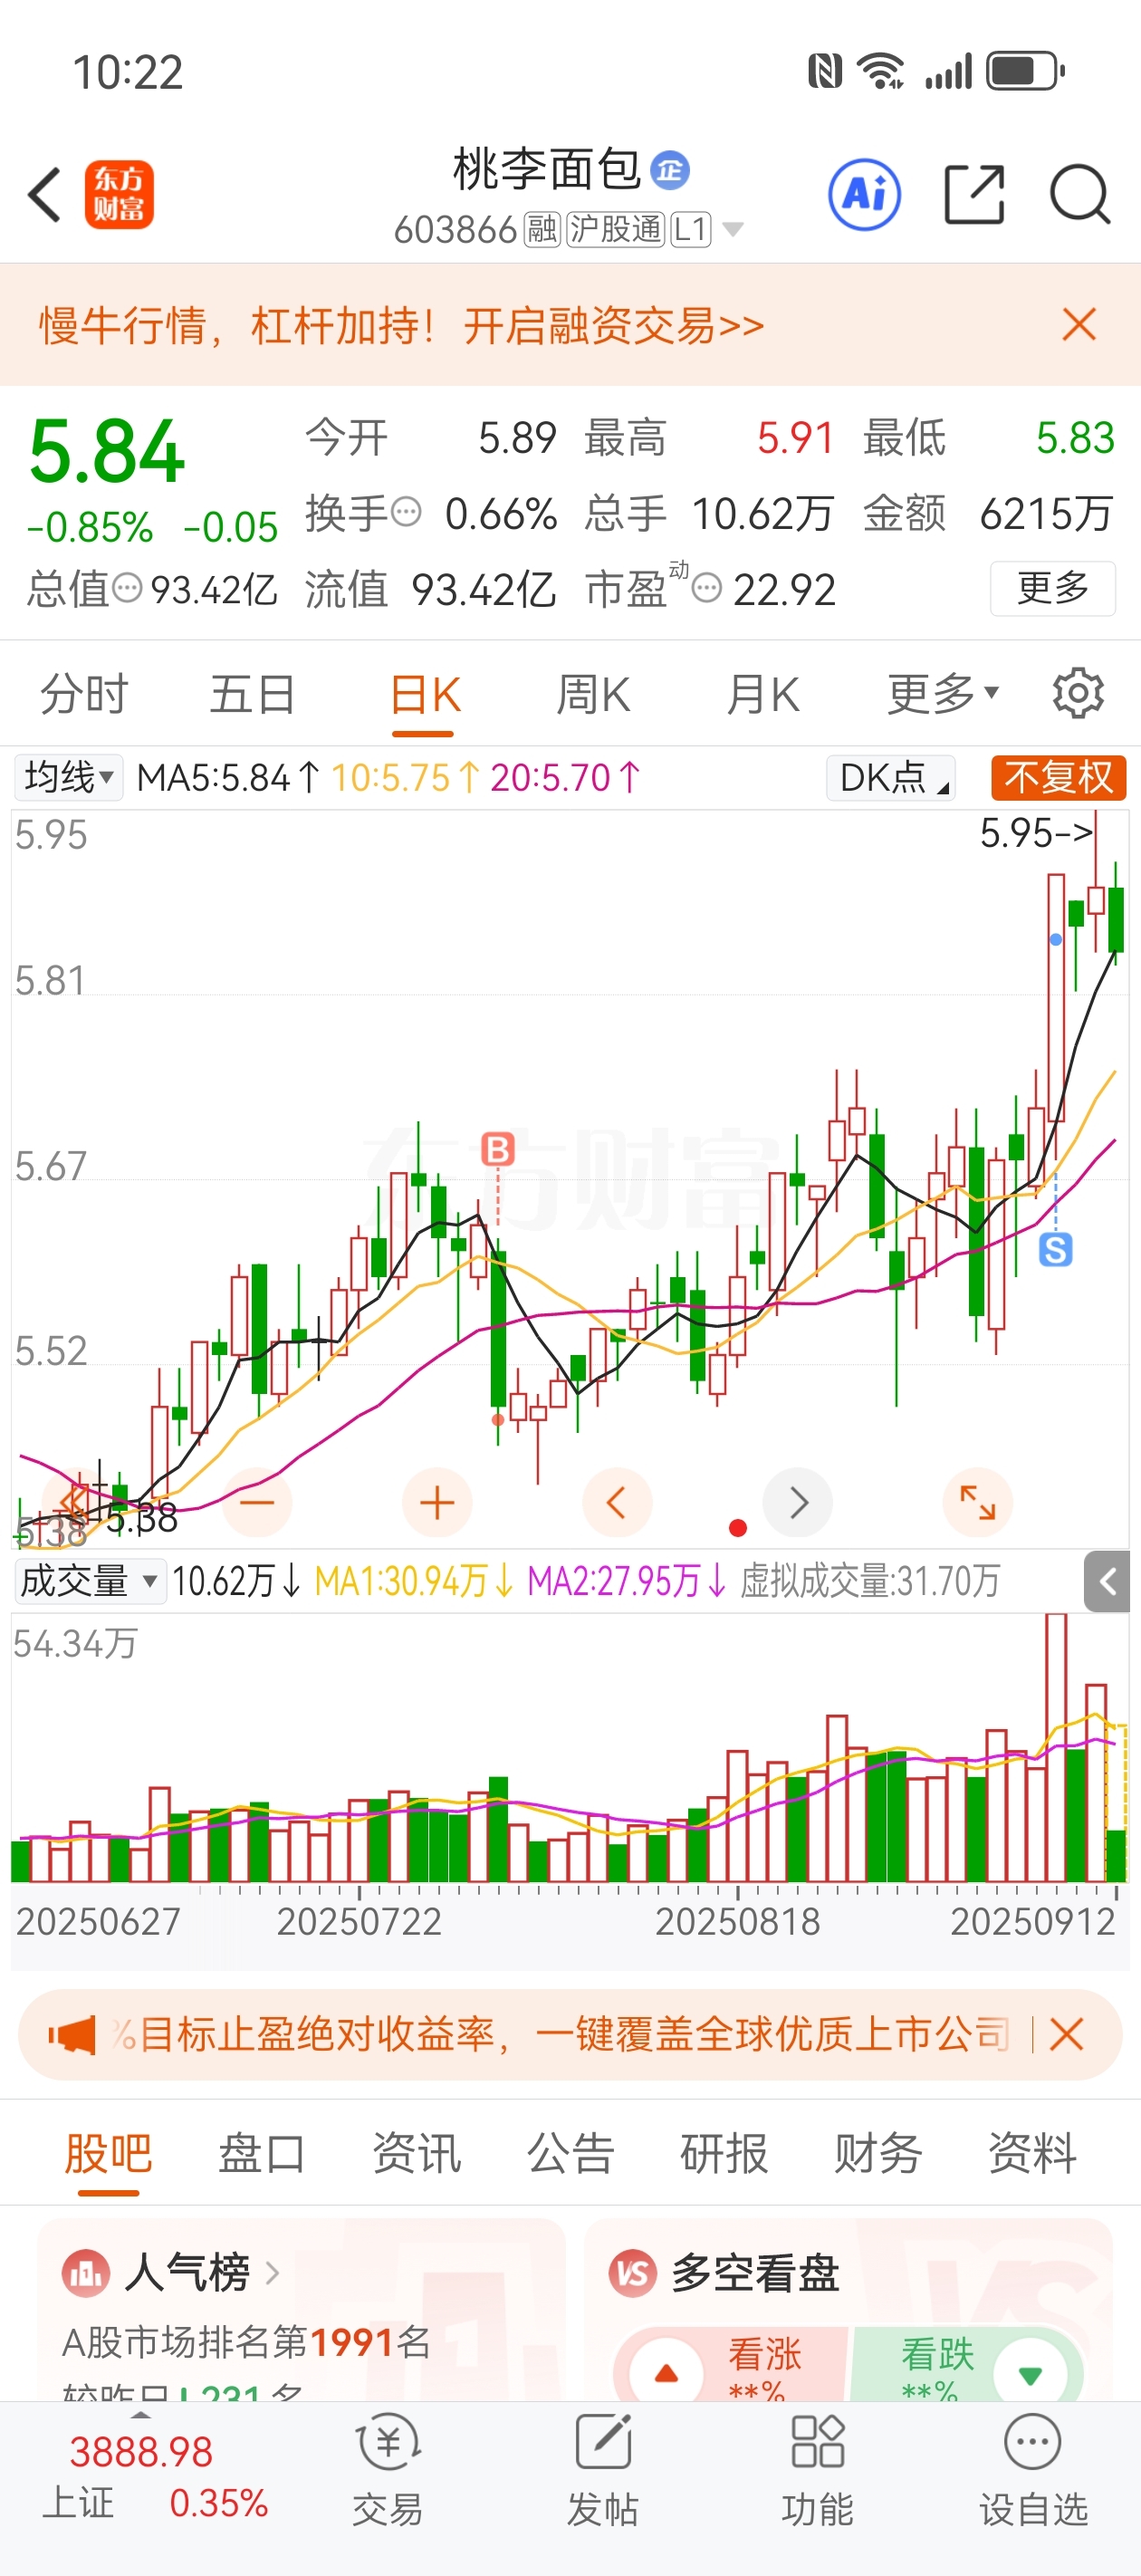Open the 均线 indicator dropdown
1141x2576 pixels.
point(68,777)
